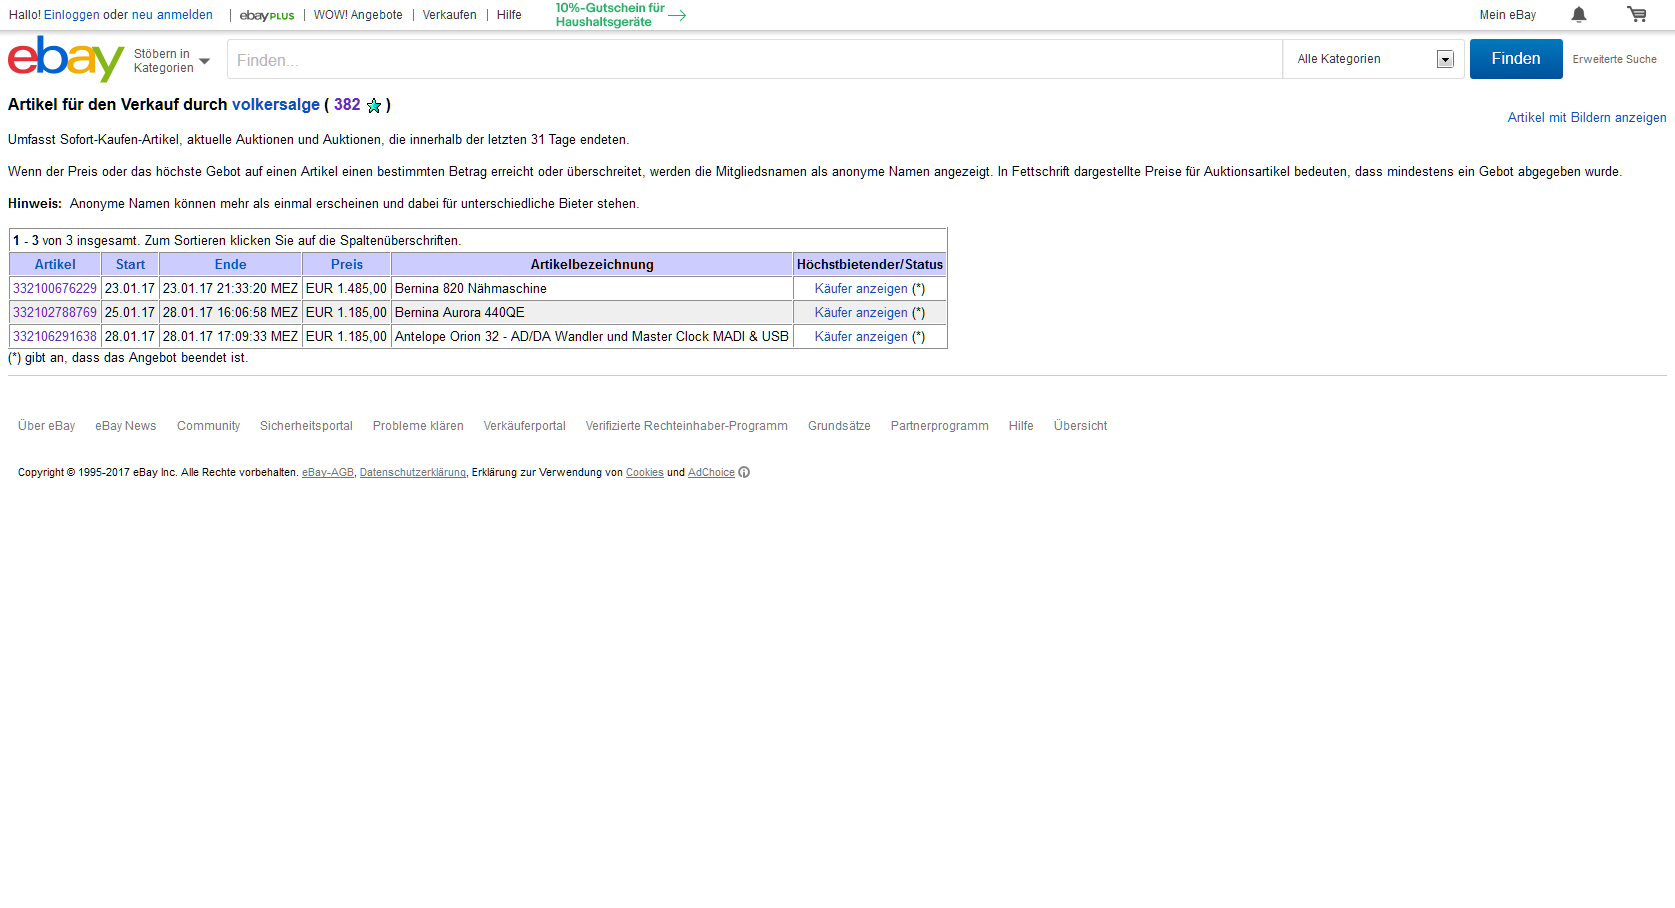The height and width of the screenshot is (908, 1675).
Task: Open the shopping cart icon
Action: point(1637,14)
